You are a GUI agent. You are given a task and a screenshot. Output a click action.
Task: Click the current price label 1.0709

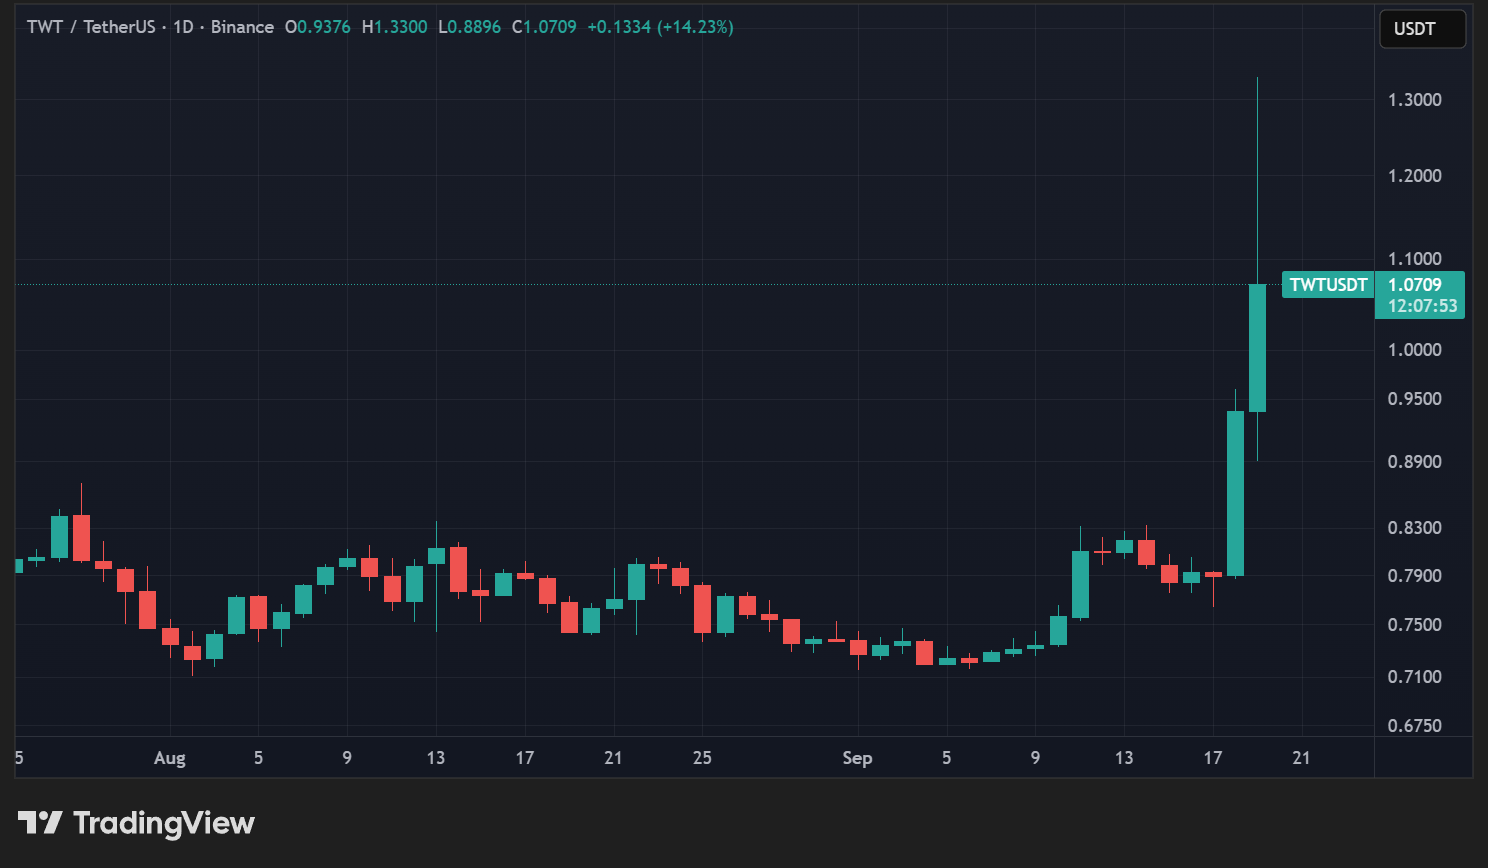point(1415,285)
